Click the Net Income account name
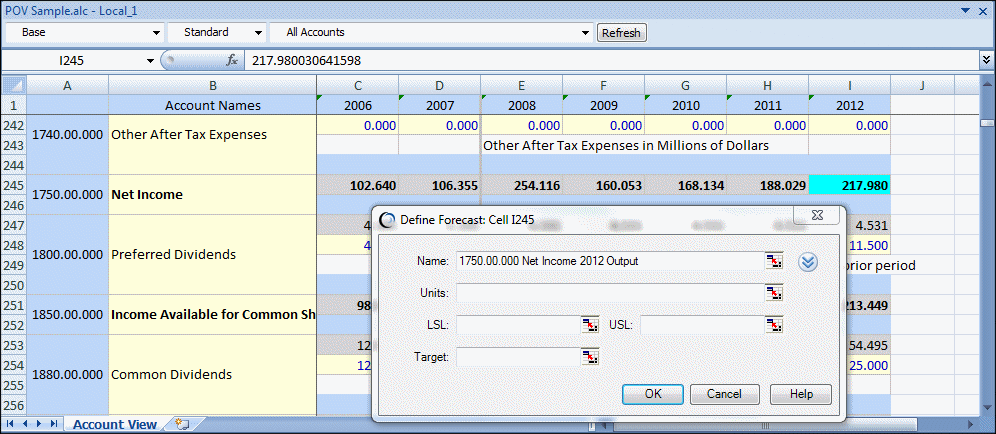The height and width of the screenshot is (434, 996). 147,194
